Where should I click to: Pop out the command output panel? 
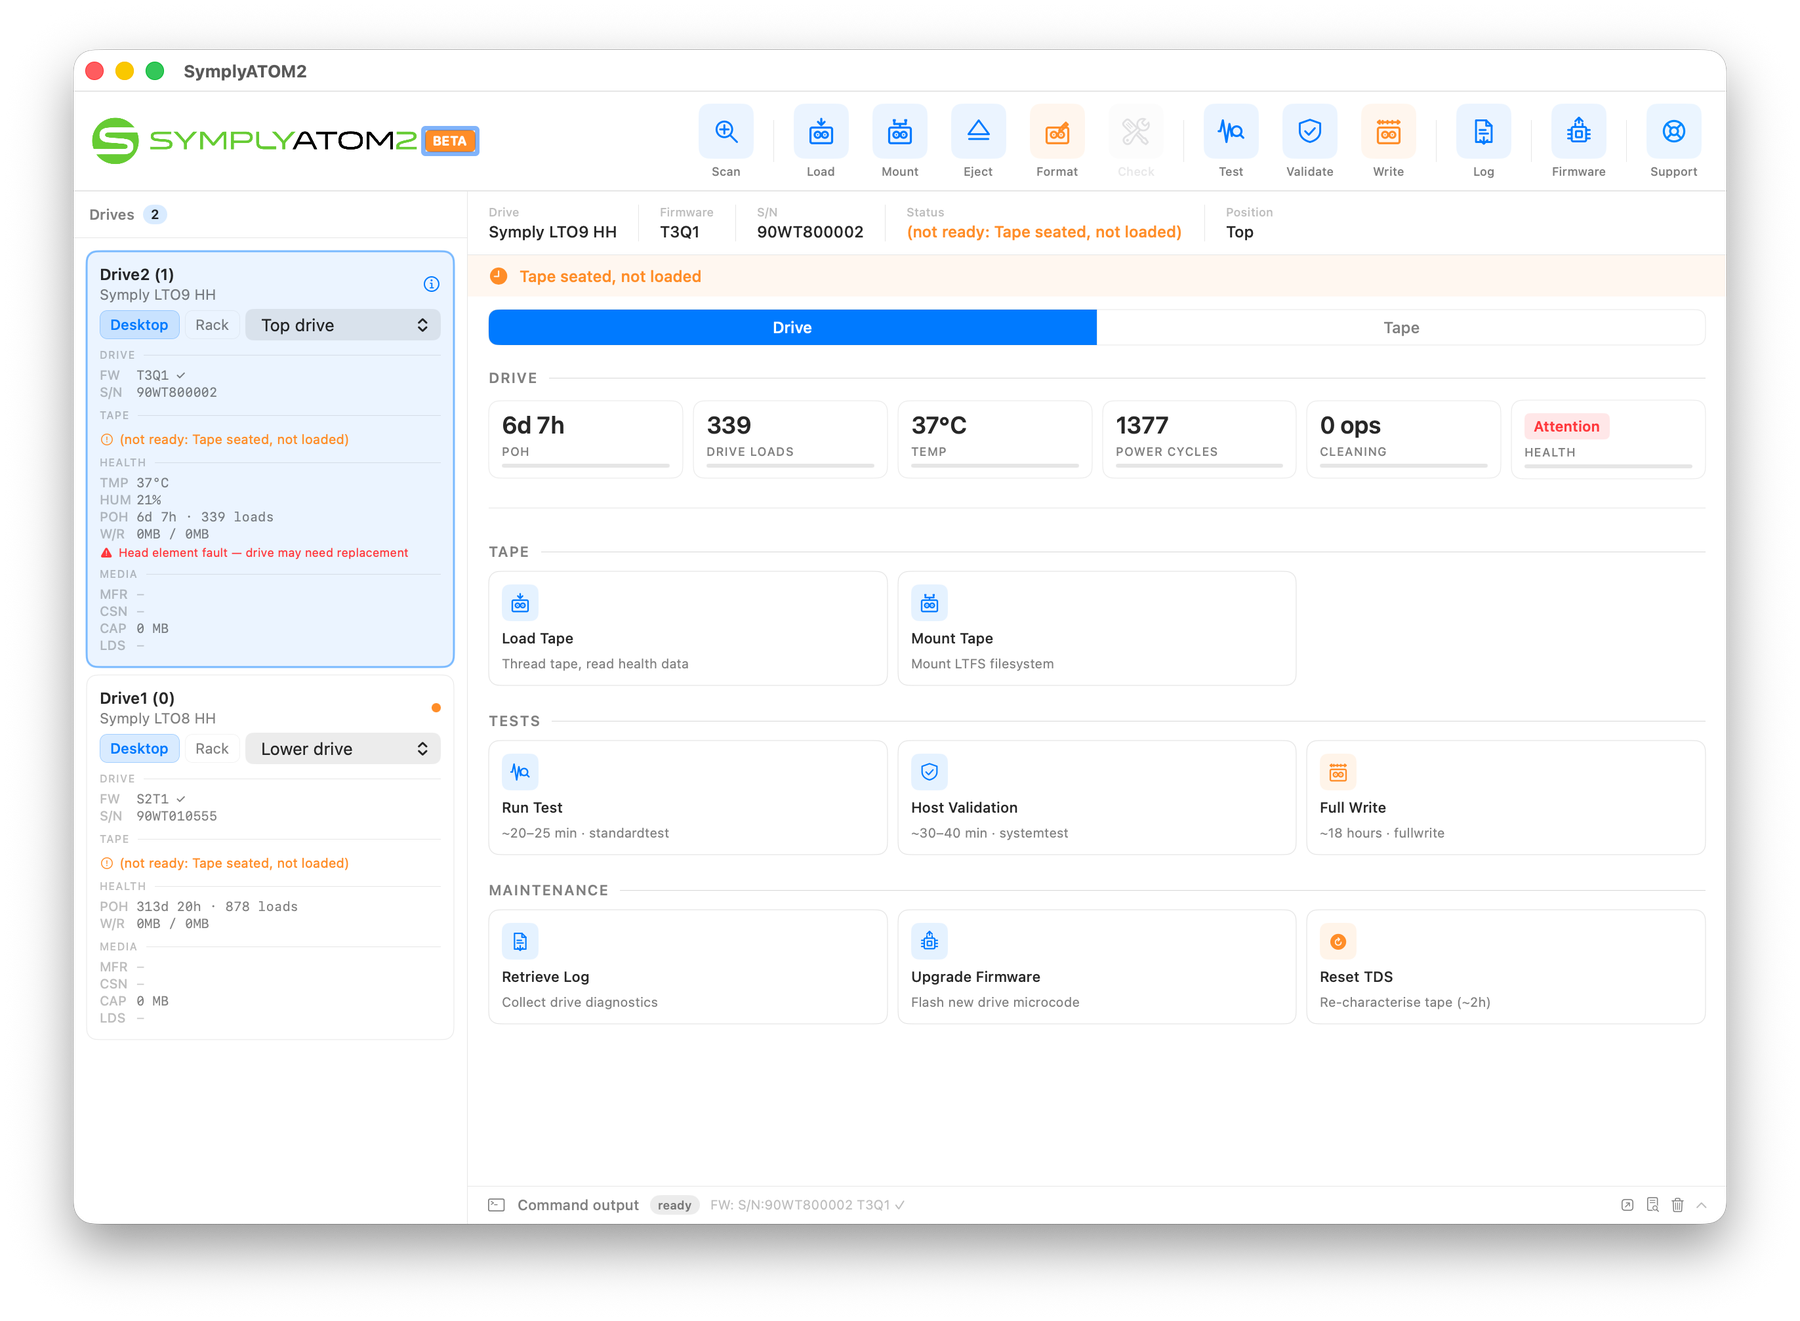pos(1627,1205)
